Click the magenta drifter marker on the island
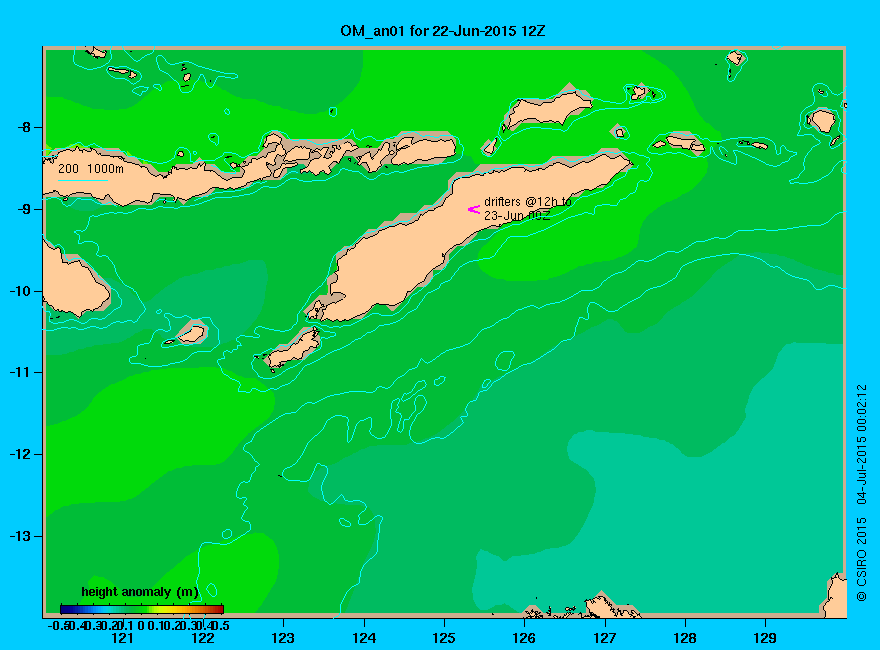 (474, 209)
